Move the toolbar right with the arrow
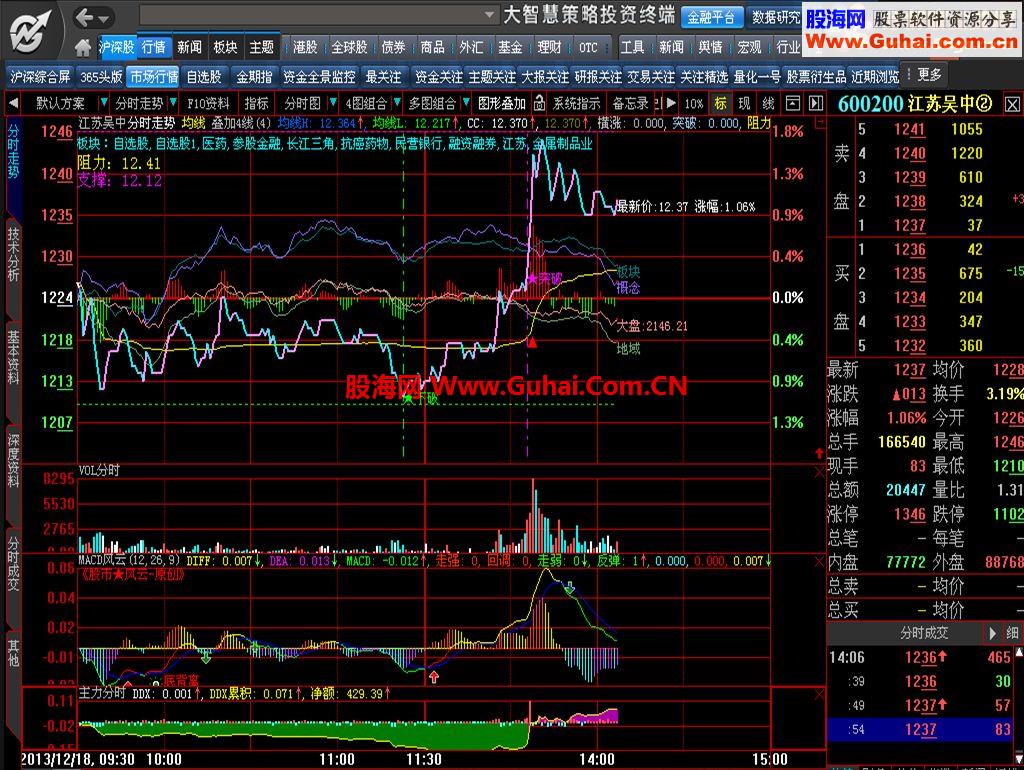 coord(671,103)
